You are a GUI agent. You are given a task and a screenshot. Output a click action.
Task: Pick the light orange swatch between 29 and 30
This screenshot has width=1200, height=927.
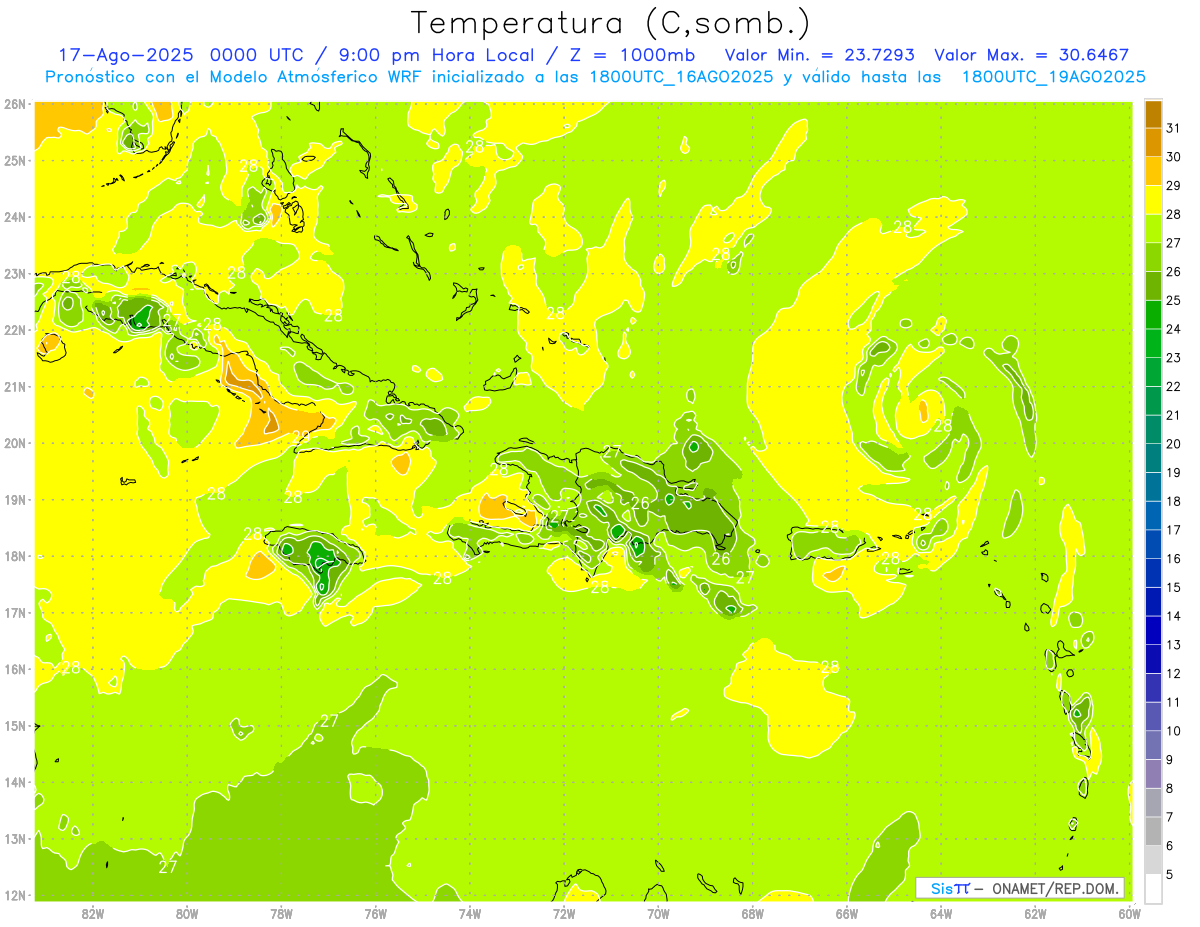coord(1153,171)
